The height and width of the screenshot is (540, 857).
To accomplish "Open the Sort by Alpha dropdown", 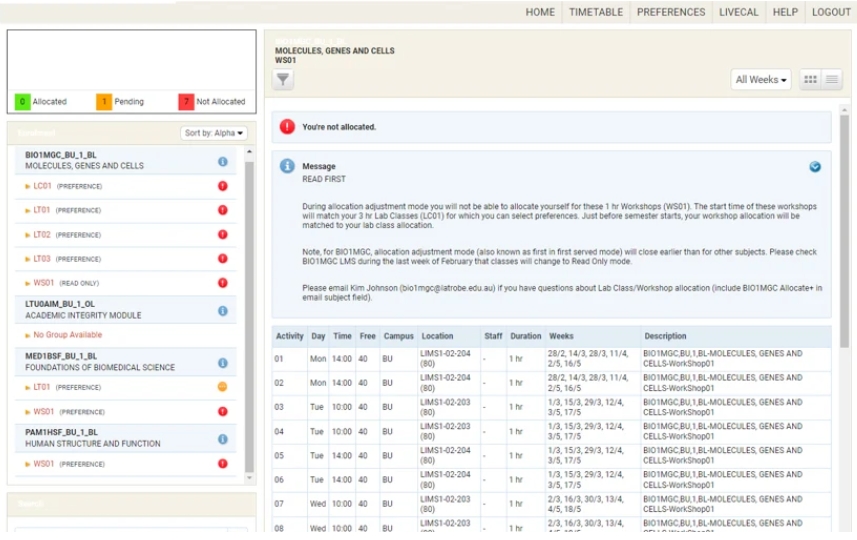I will click(x=214, y=133).
